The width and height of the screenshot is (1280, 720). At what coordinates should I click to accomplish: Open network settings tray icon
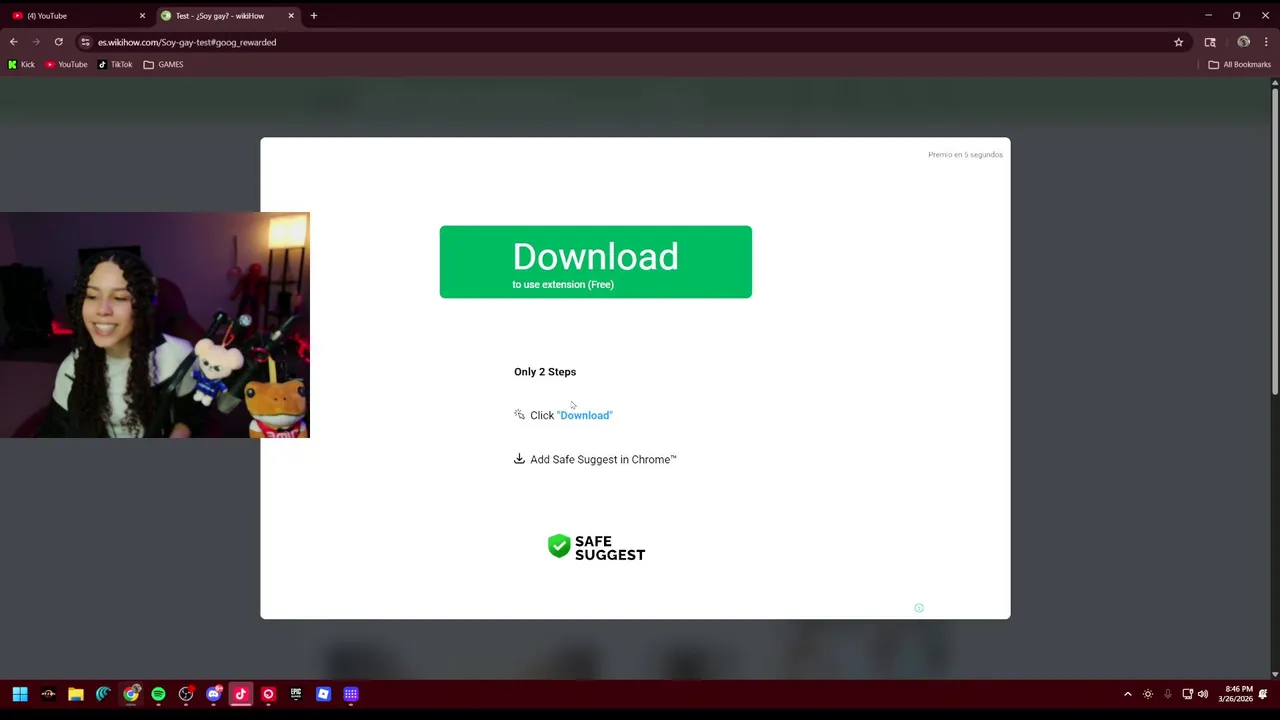click(x=1187, y=694)
